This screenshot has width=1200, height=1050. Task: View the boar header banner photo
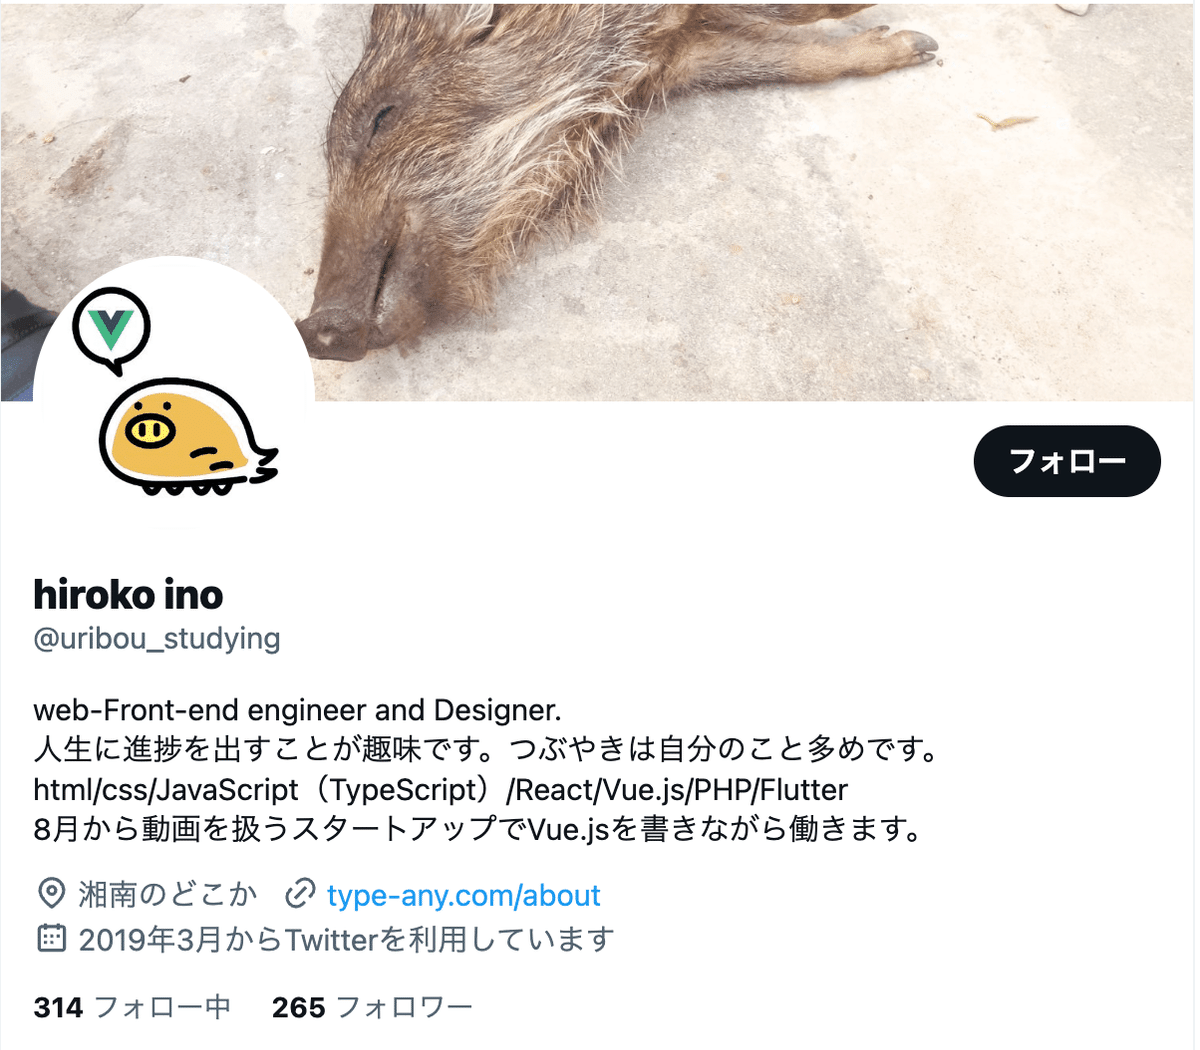coord(598,200)
